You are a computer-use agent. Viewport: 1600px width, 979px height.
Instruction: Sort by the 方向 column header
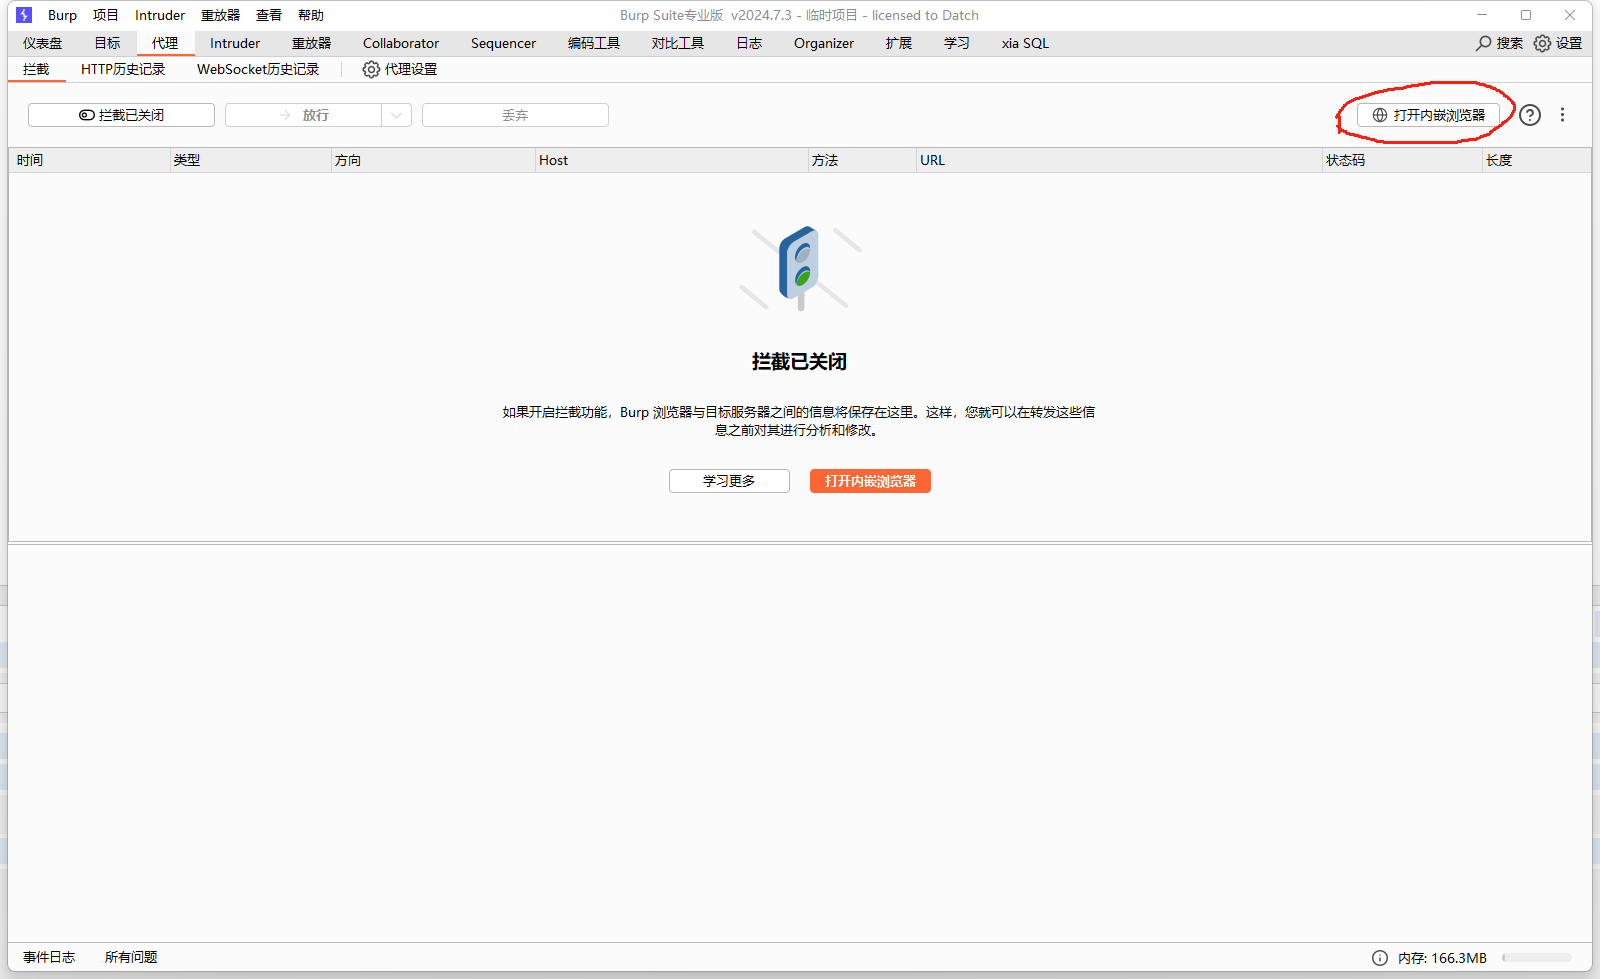coord(434,160)
